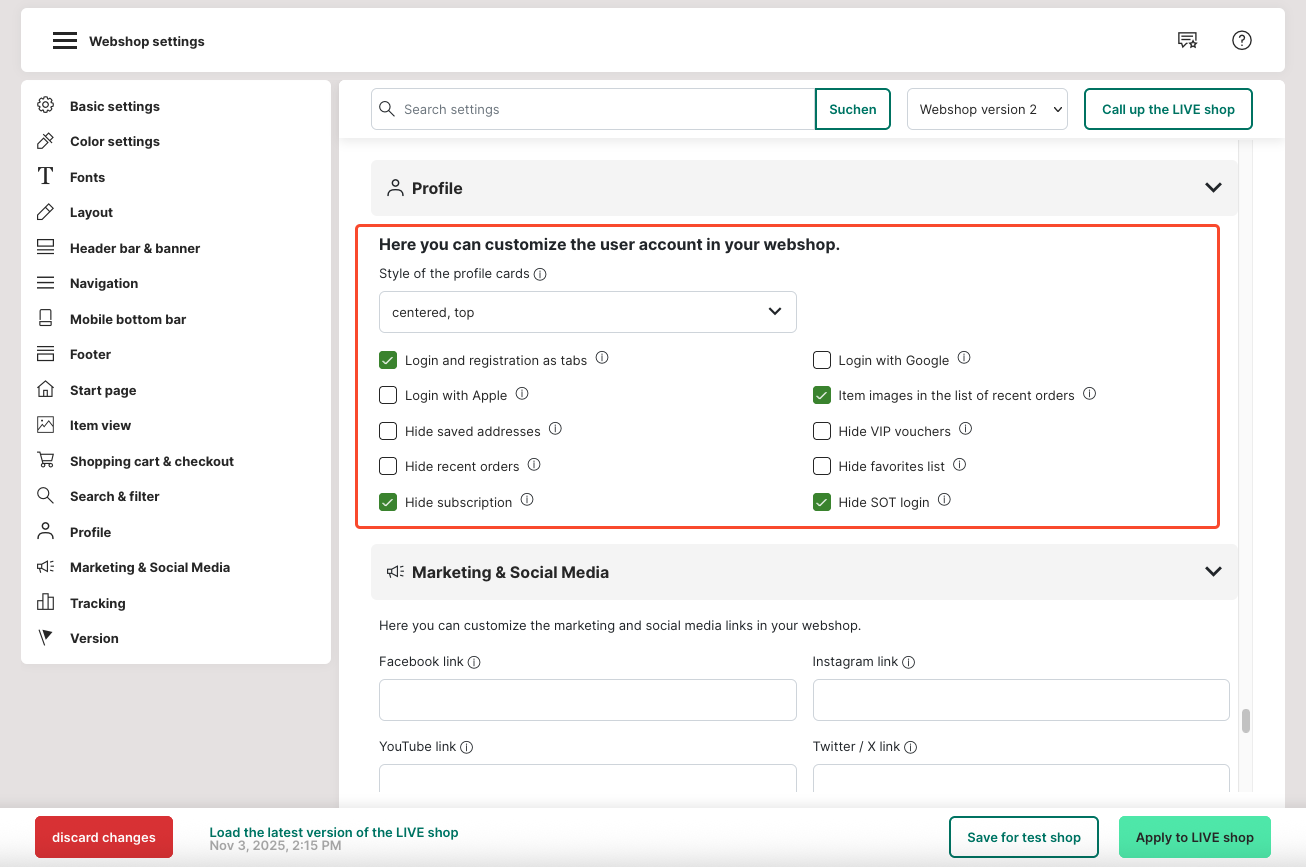Viewport: 1306px width, 867px height.
Task: Click info icon beside Login with Google
Action: click(x=964, y=358)
